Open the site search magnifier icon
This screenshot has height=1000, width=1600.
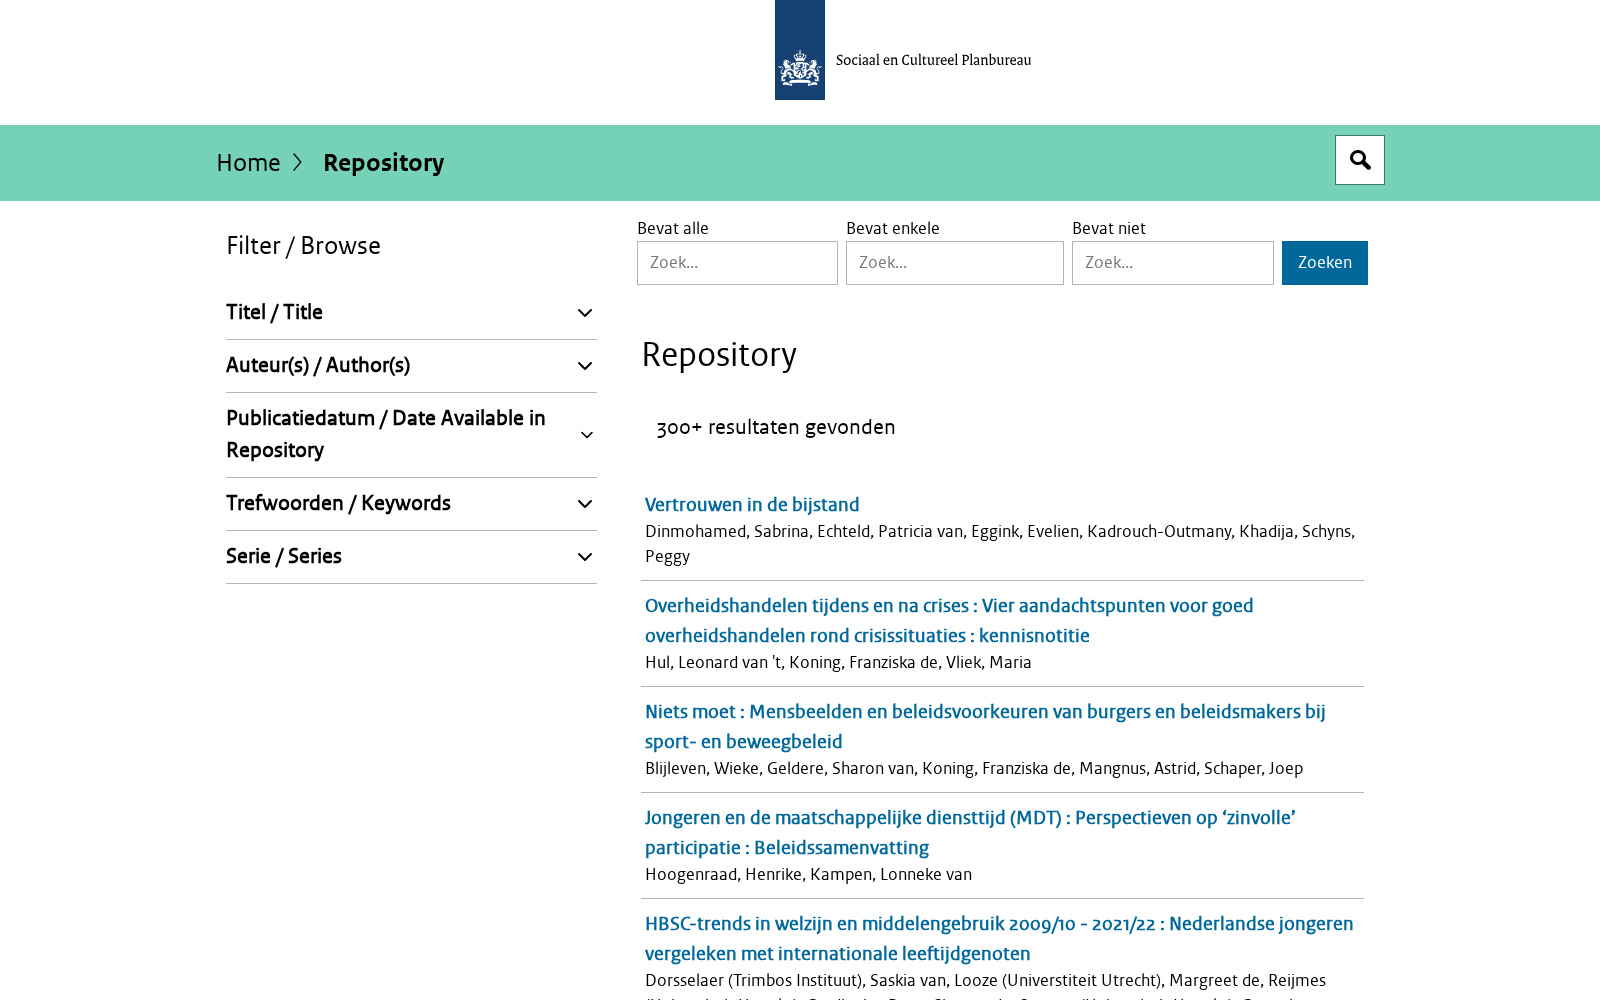1359,160
